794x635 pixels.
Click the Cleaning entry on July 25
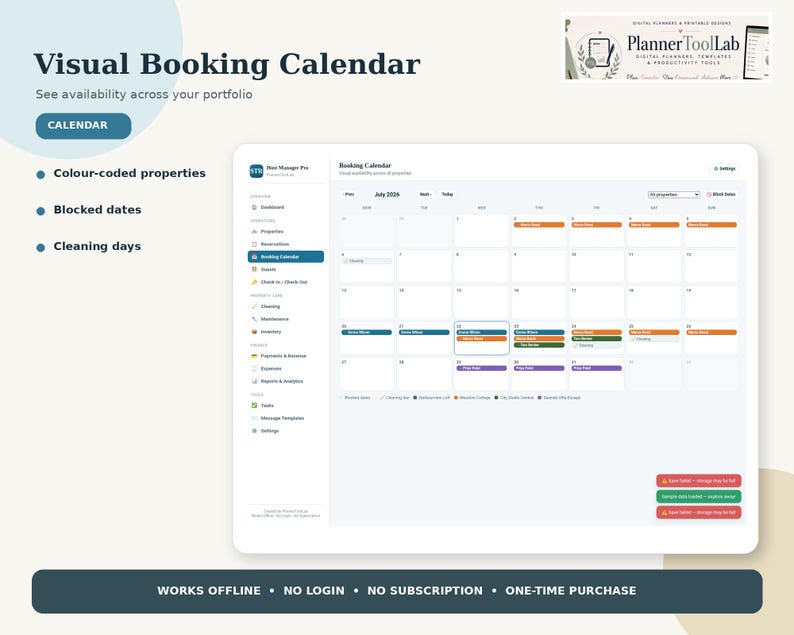654,339
